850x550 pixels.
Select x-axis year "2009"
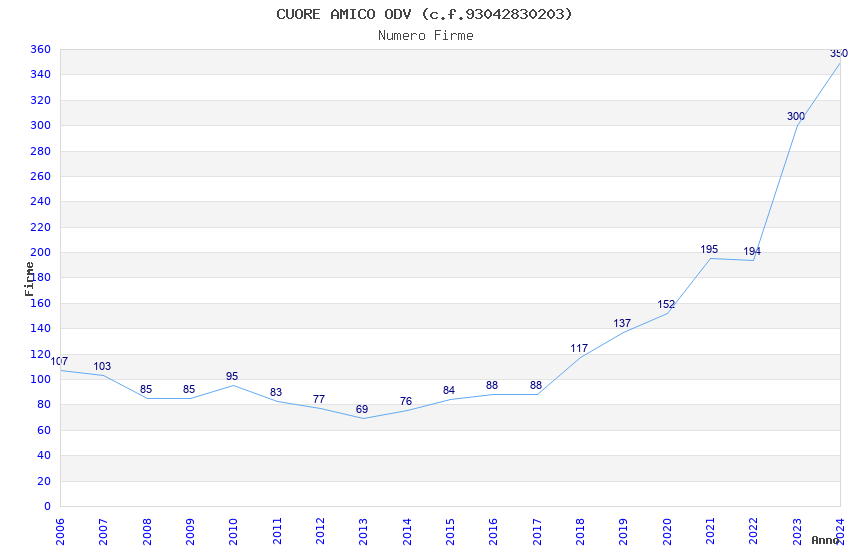click(x=190, y=532)
